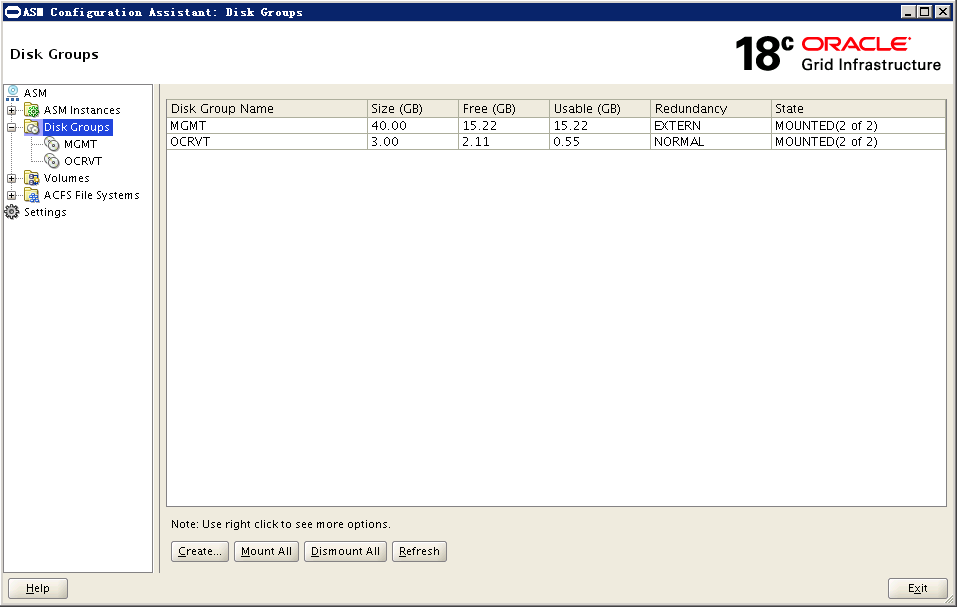
Task: Click the ASM root node icon
Action: point(12,93)
